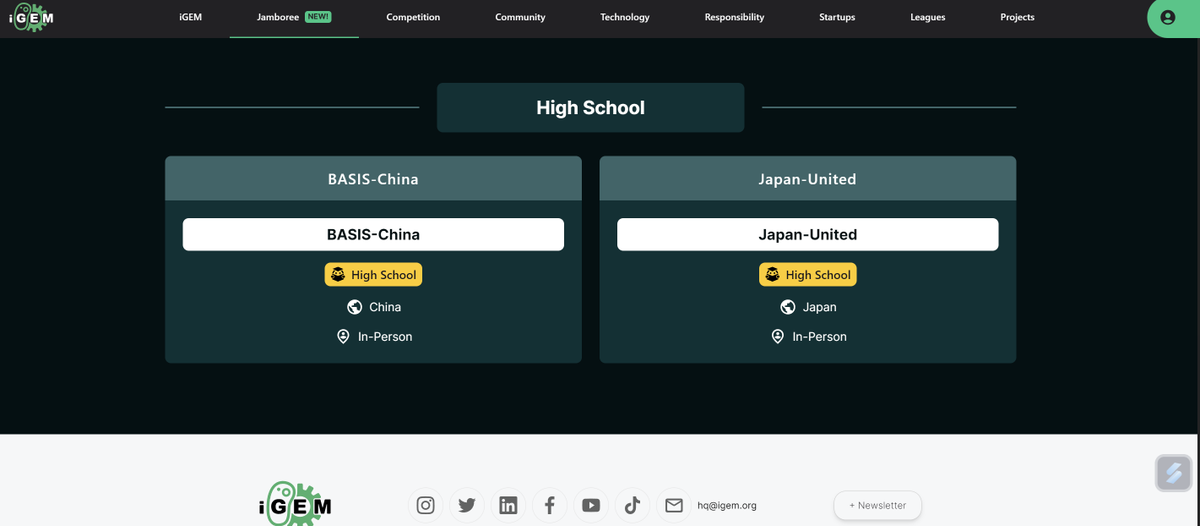Click the iGEM logo in the footer
Screen dimensions: 1200x526
point(294,503)
